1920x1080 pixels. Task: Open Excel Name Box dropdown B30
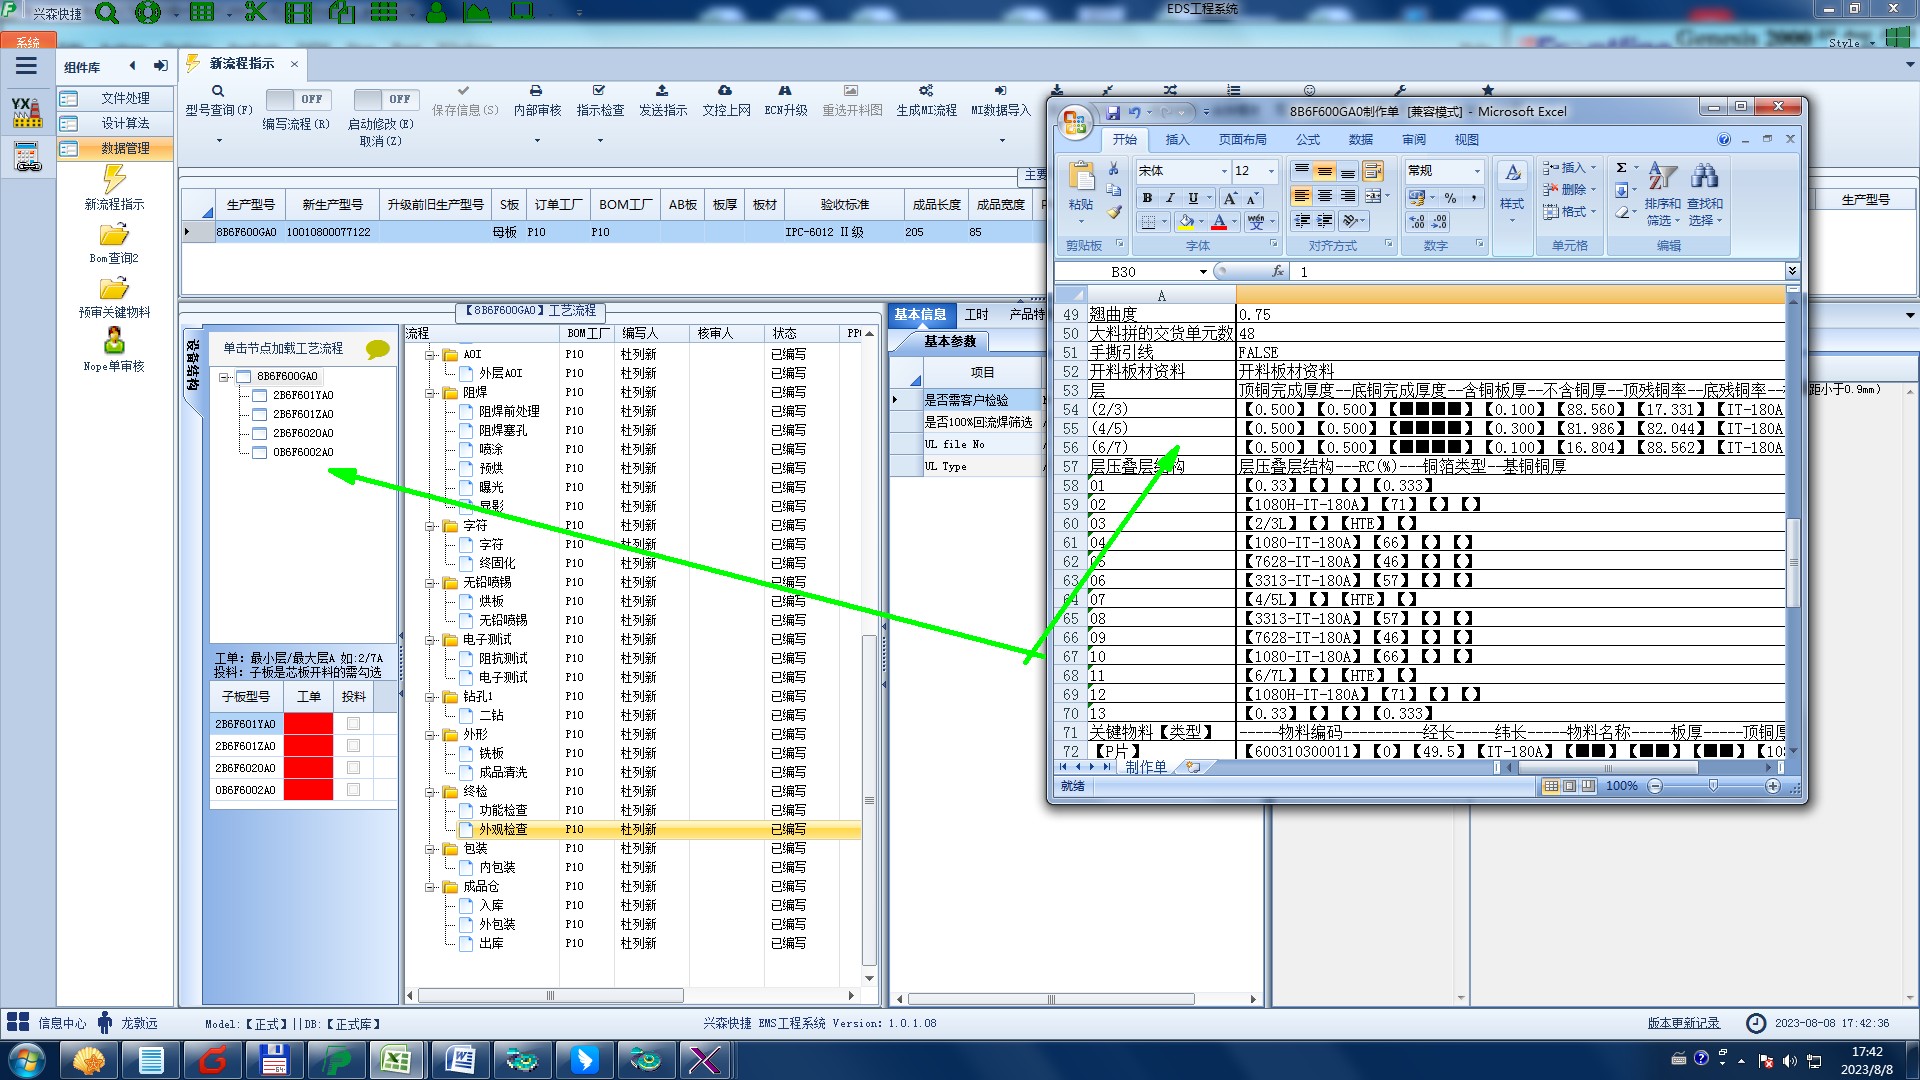tap(1203, 272)
